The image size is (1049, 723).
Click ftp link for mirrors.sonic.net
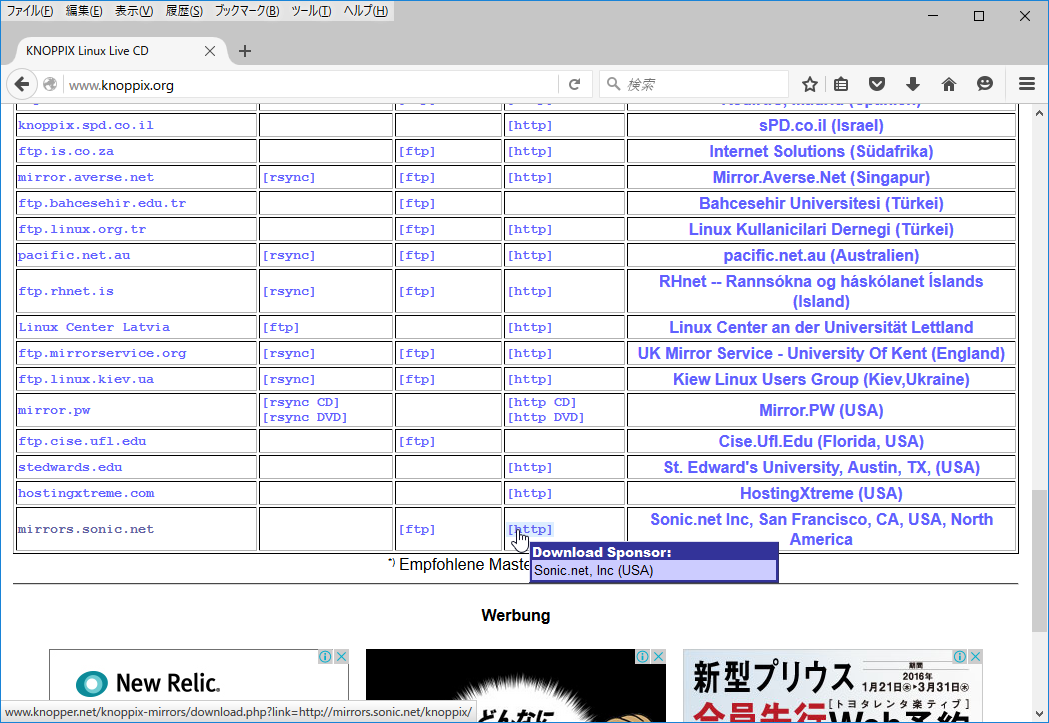(x=416, y=530)
